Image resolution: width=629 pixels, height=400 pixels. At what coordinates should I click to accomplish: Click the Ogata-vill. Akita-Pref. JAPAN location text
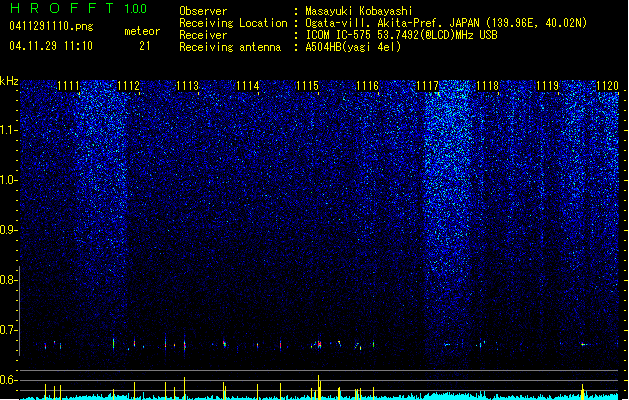(446, 23)
